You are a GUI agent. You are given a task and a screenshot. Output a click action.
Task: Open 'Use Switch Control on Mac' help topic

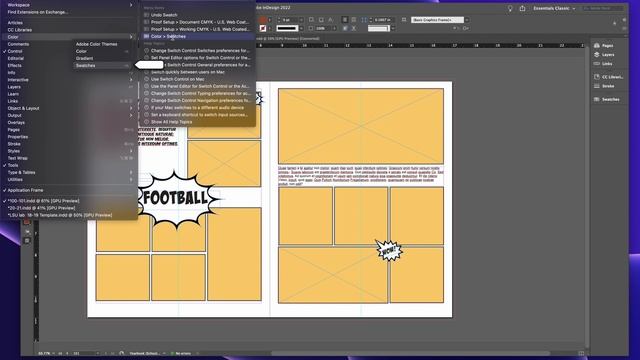178,79
